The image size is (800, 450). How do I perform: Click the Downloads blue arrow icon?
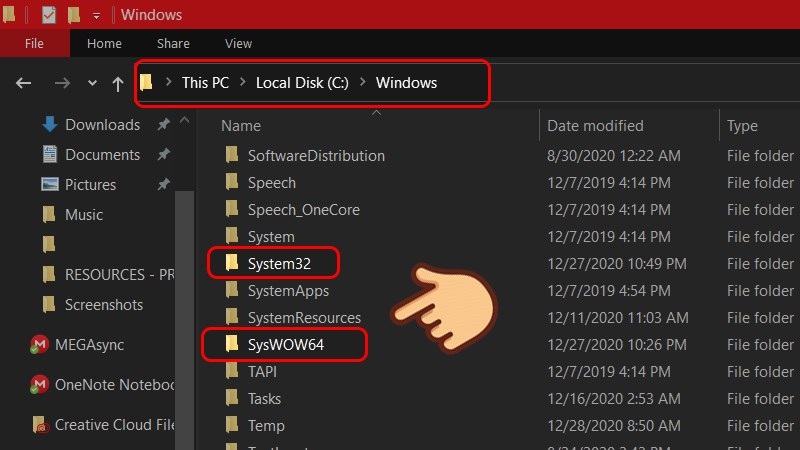point(49,124)
